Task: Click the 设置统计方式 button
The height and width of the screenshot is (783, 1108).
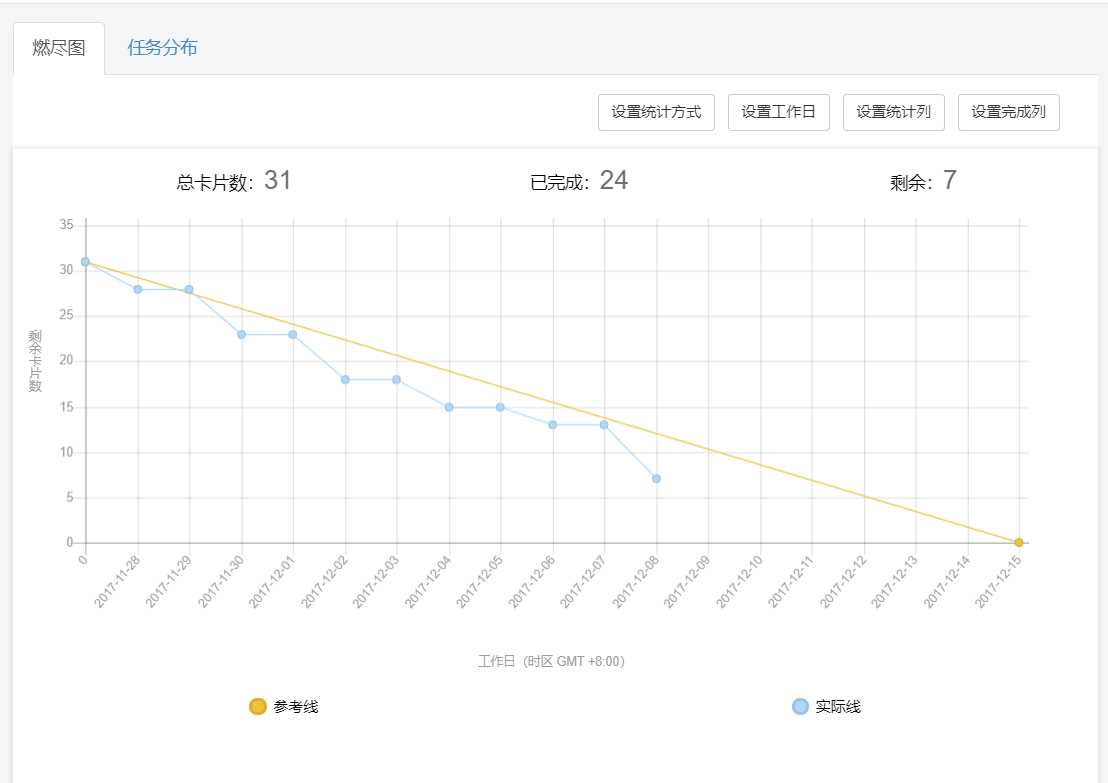Action: click(656, 112)
